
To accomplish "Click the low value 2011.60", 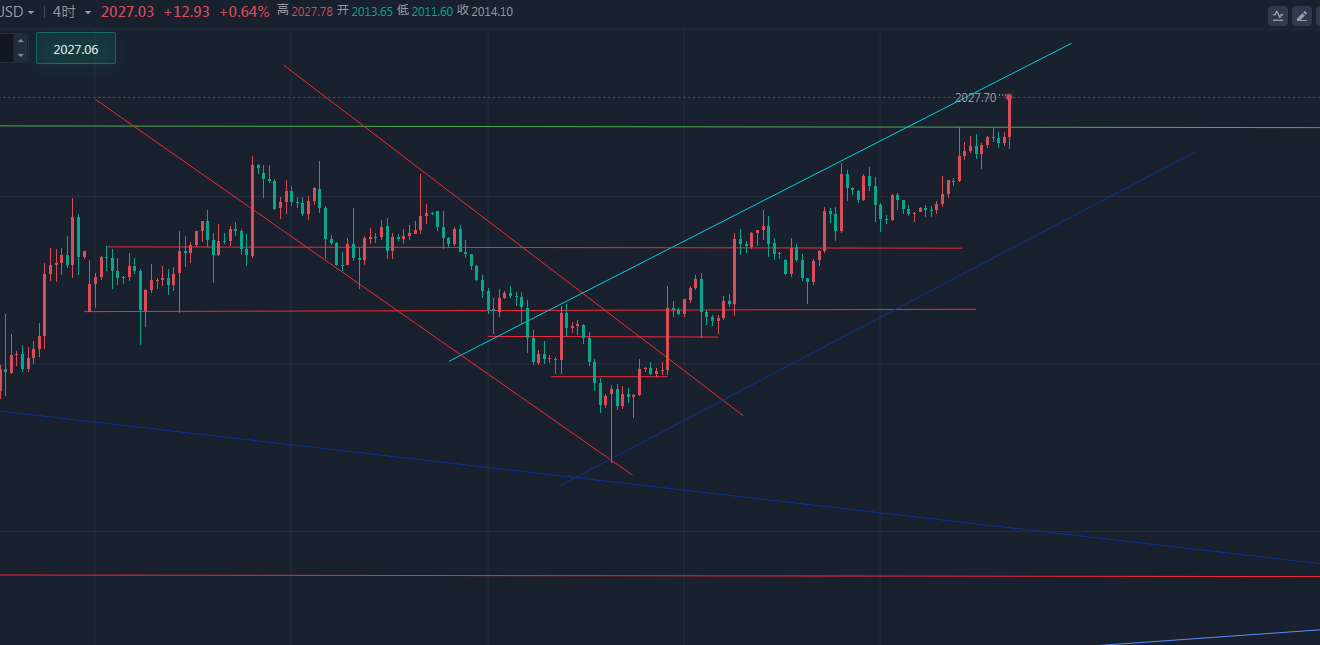I will click(x=432, y=11).
